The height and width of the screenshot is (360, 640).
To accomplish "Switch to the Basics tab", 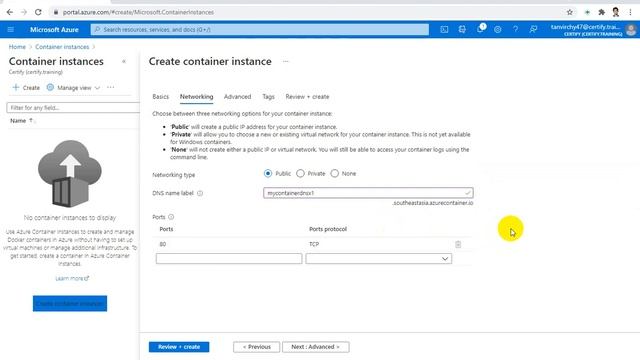I will tap(160, 97).
